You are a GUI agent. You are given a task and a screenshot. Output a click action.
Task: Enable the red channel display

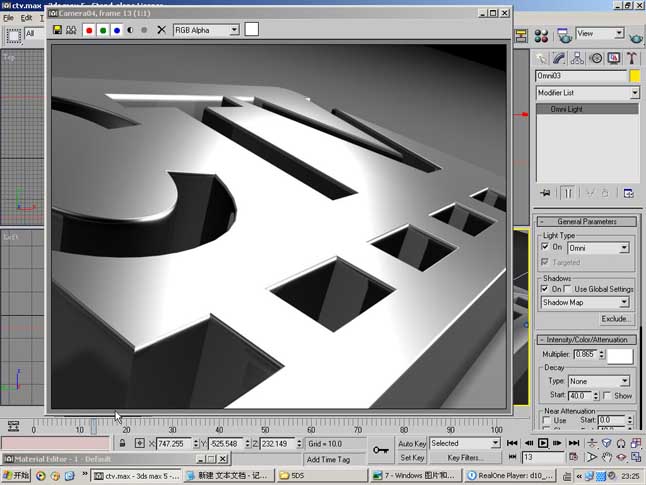tap(89, 30)
